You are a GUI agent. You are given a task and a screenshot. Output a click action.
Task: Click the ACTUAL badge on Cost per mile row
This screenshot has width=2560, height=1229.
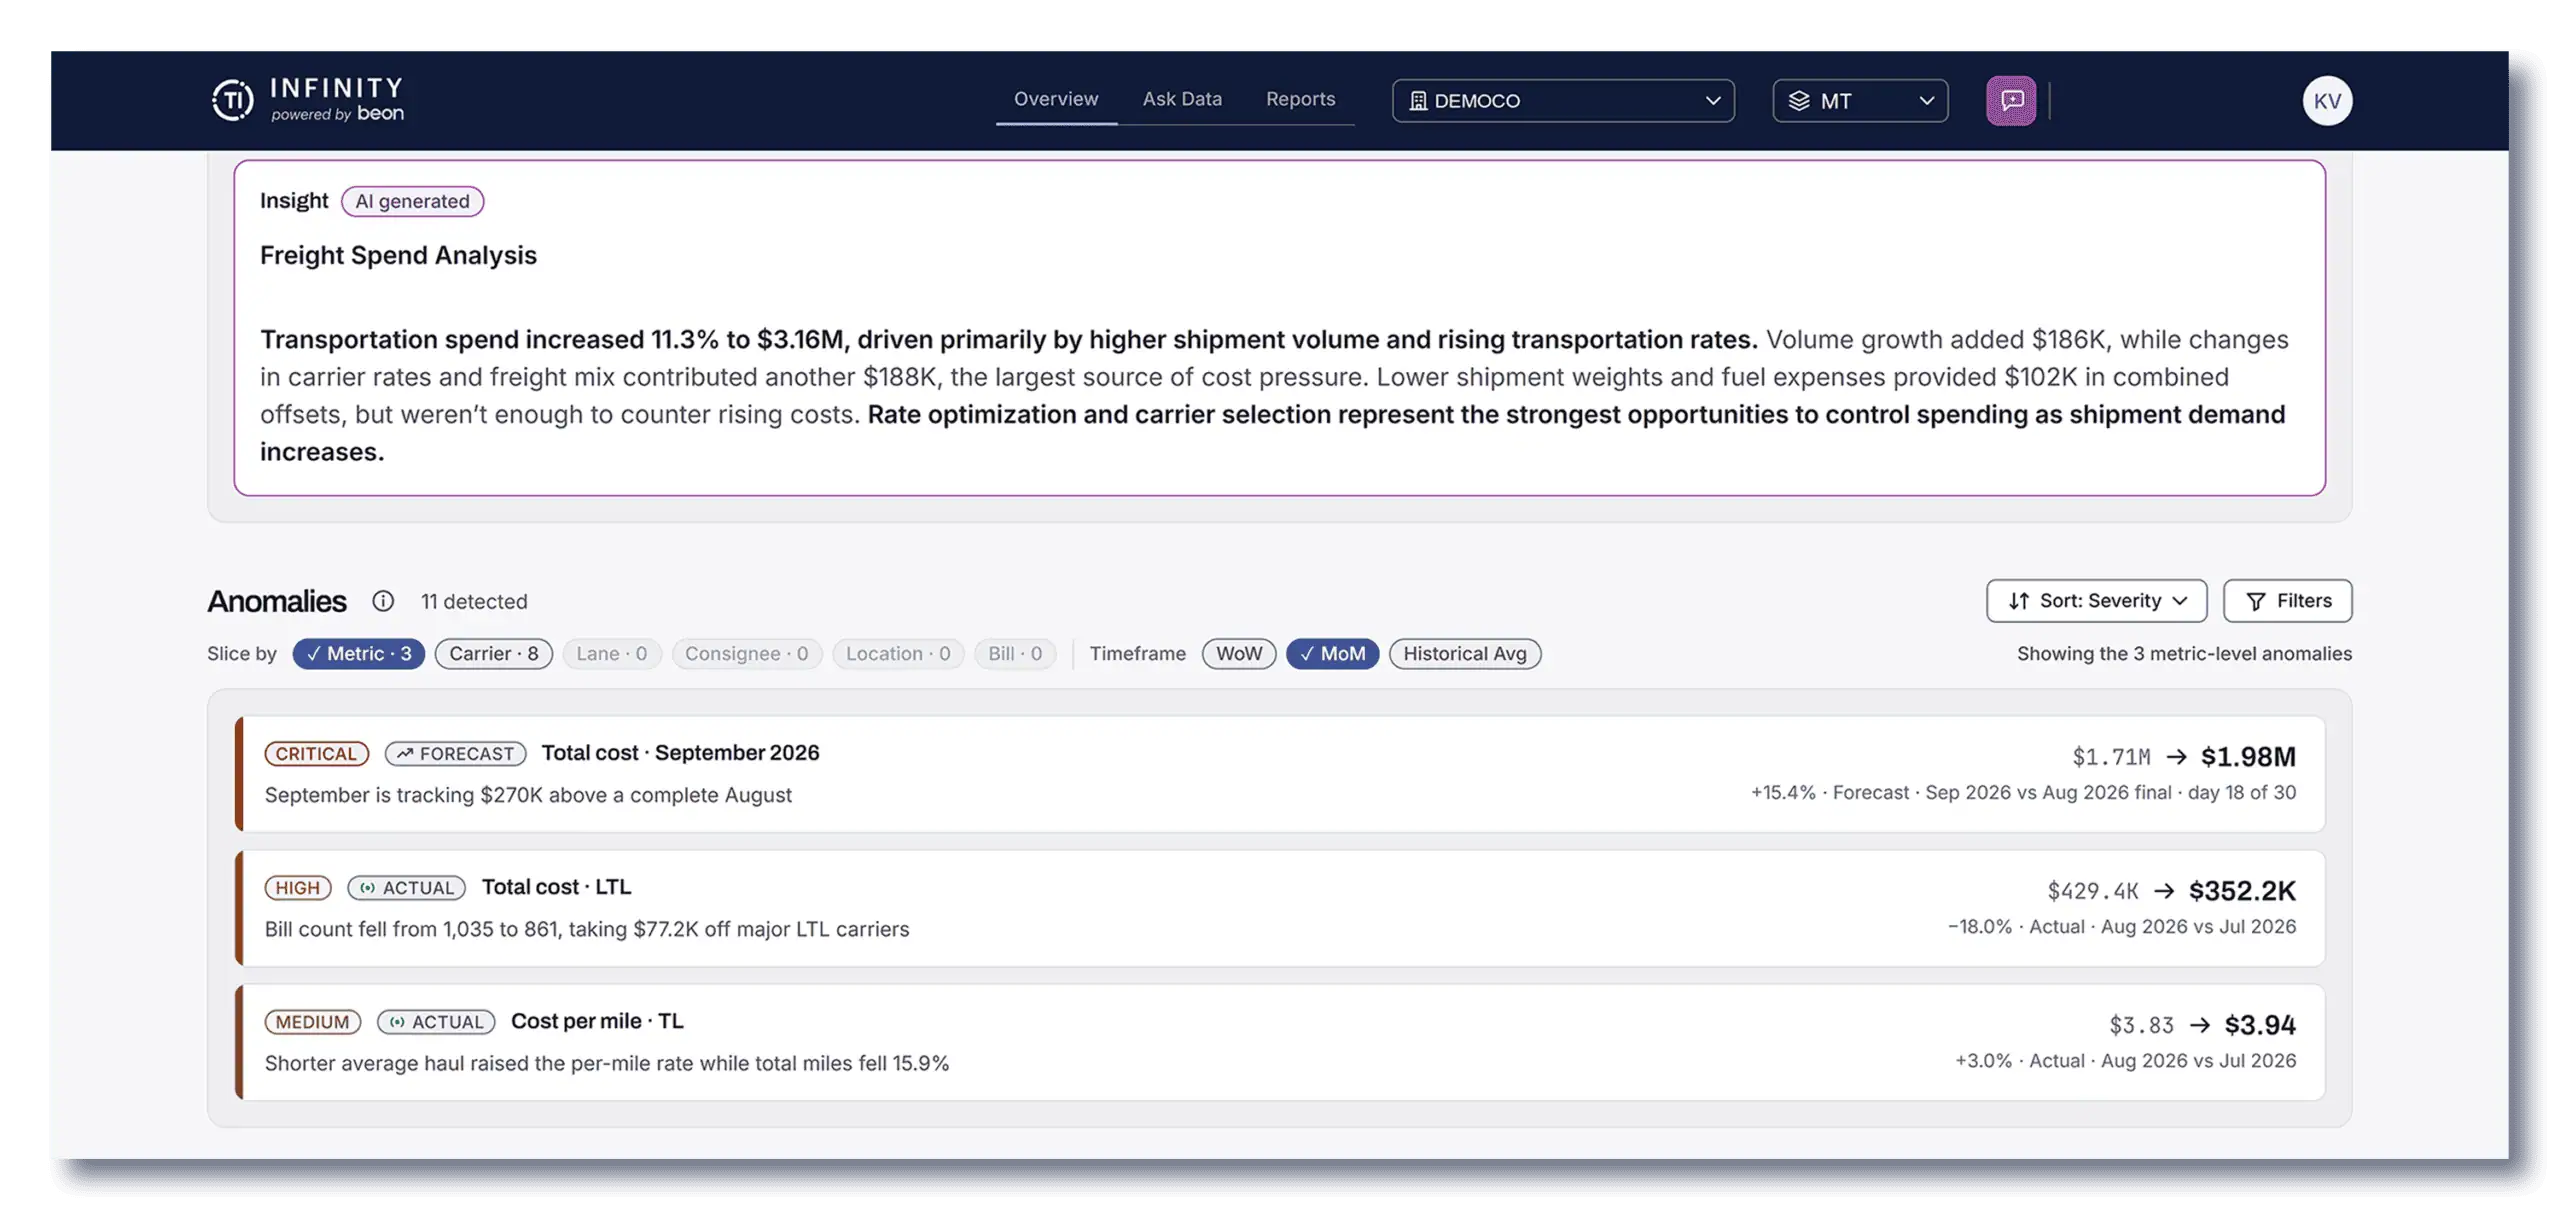435,1021
